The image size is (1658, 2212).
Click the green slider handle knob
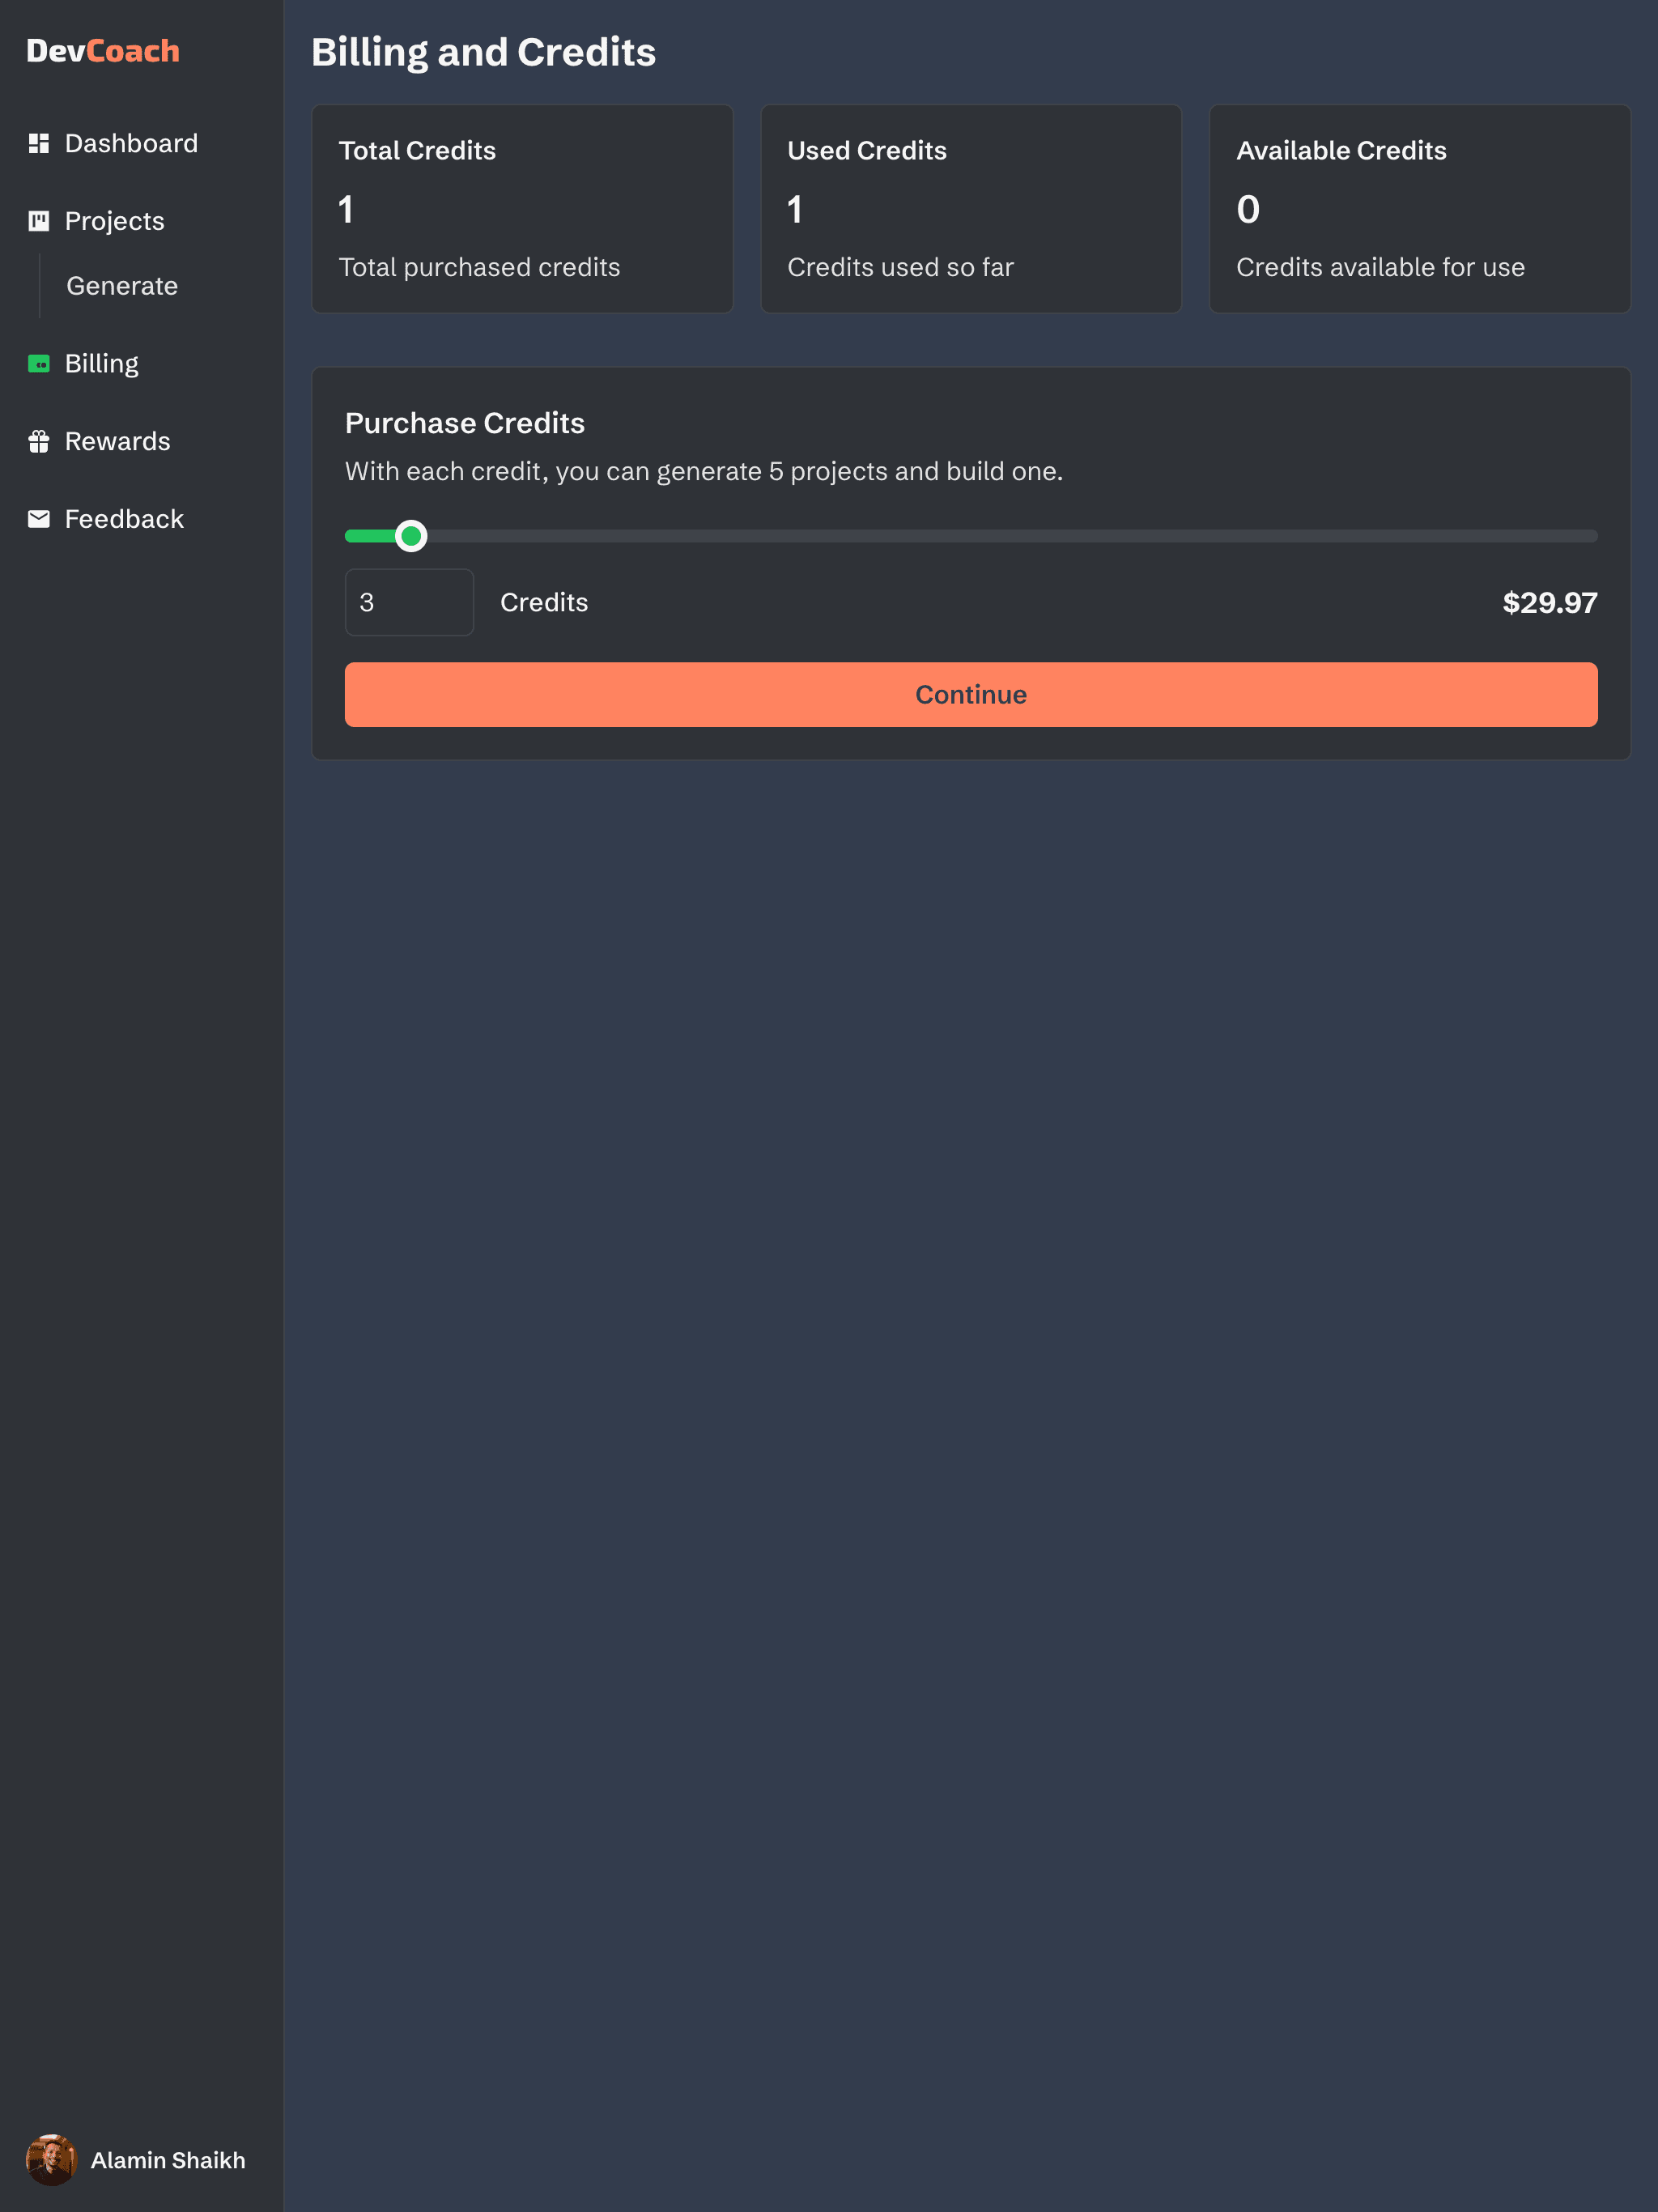pos(410,536)
